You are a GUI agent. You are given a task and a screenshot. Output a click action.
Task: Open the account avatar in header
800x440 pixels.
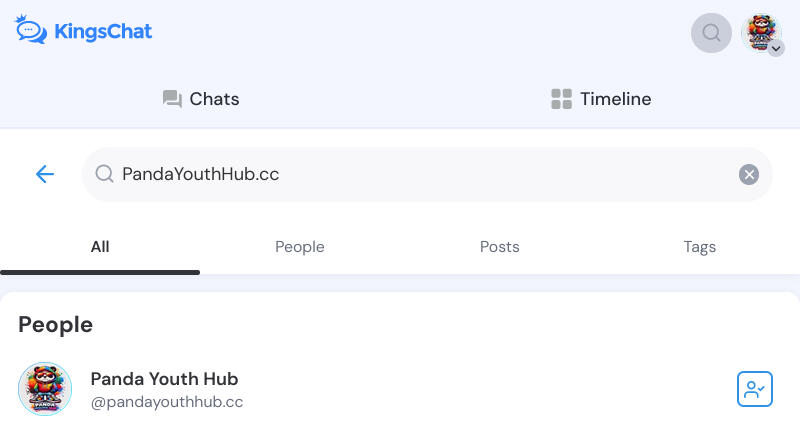(x=761, y=33)
